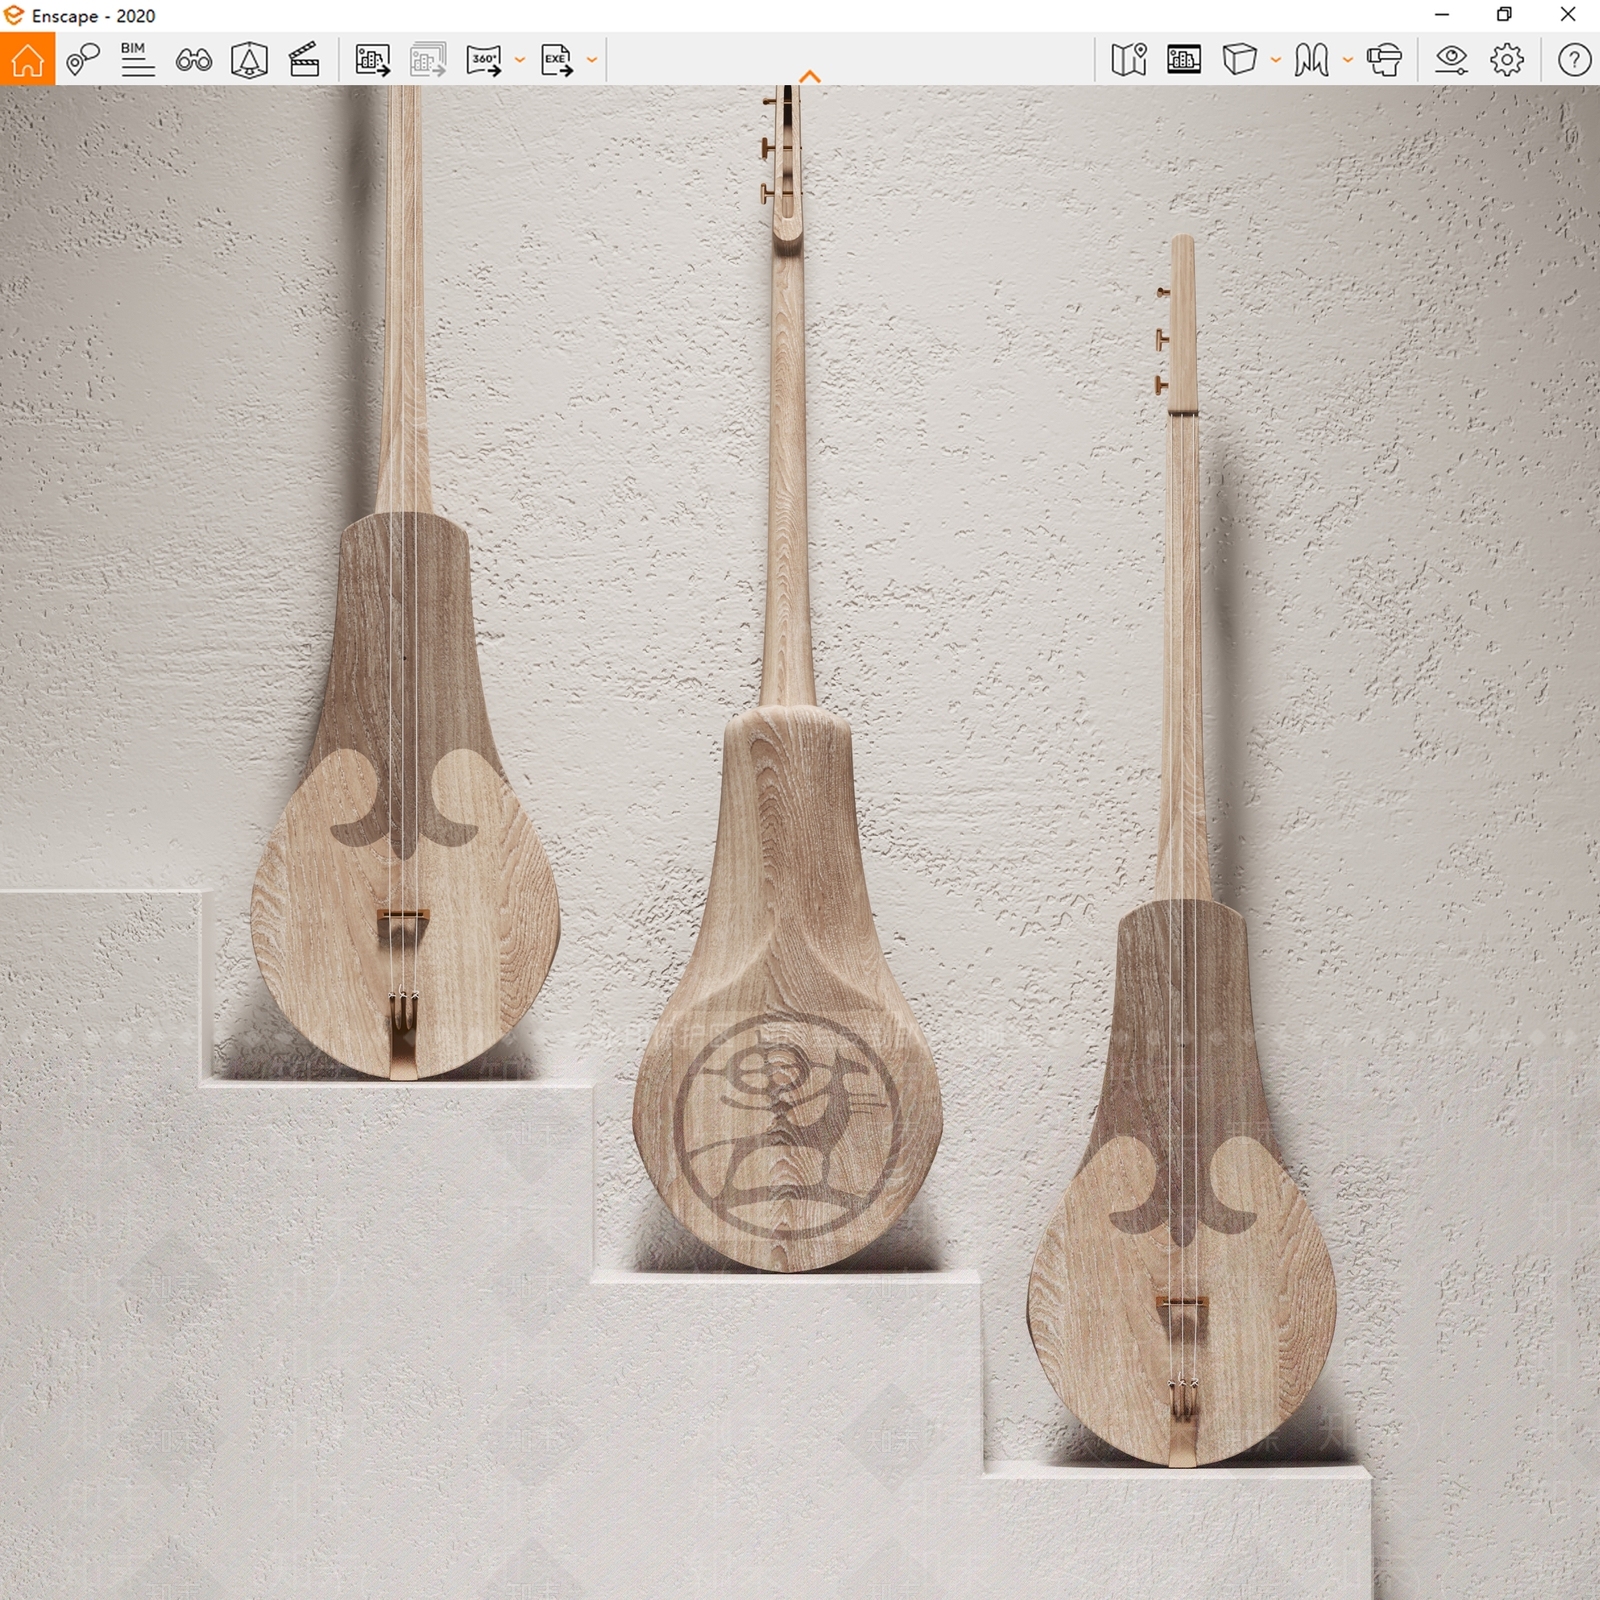Open the minimap icon with the location pin
1600x1600 pixels.
[x=1128, y=60]
